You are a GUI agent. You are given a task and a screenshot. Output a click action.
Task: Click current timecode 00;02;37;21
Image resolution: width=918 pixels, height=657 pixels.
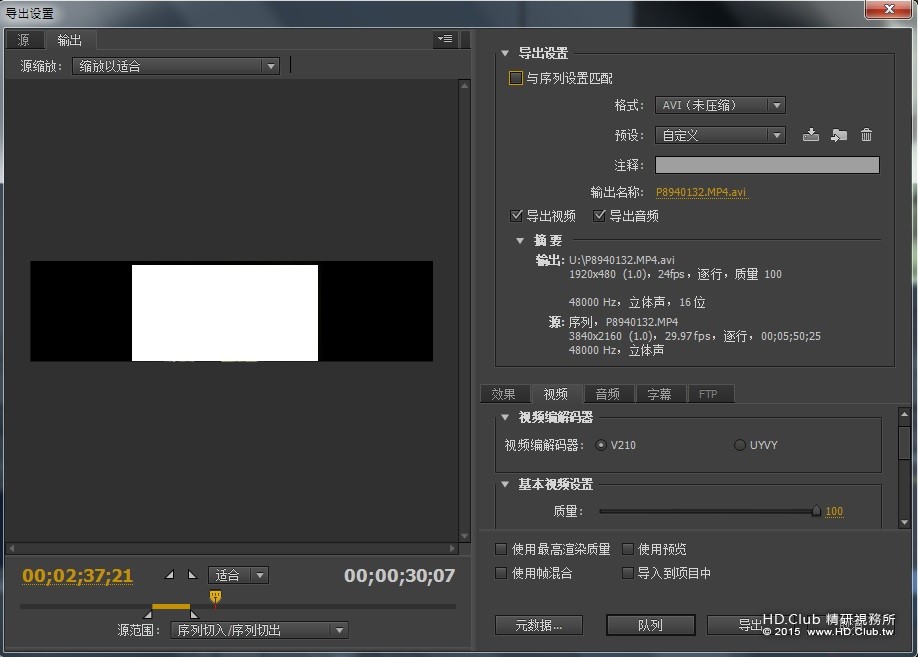[78, 576]
